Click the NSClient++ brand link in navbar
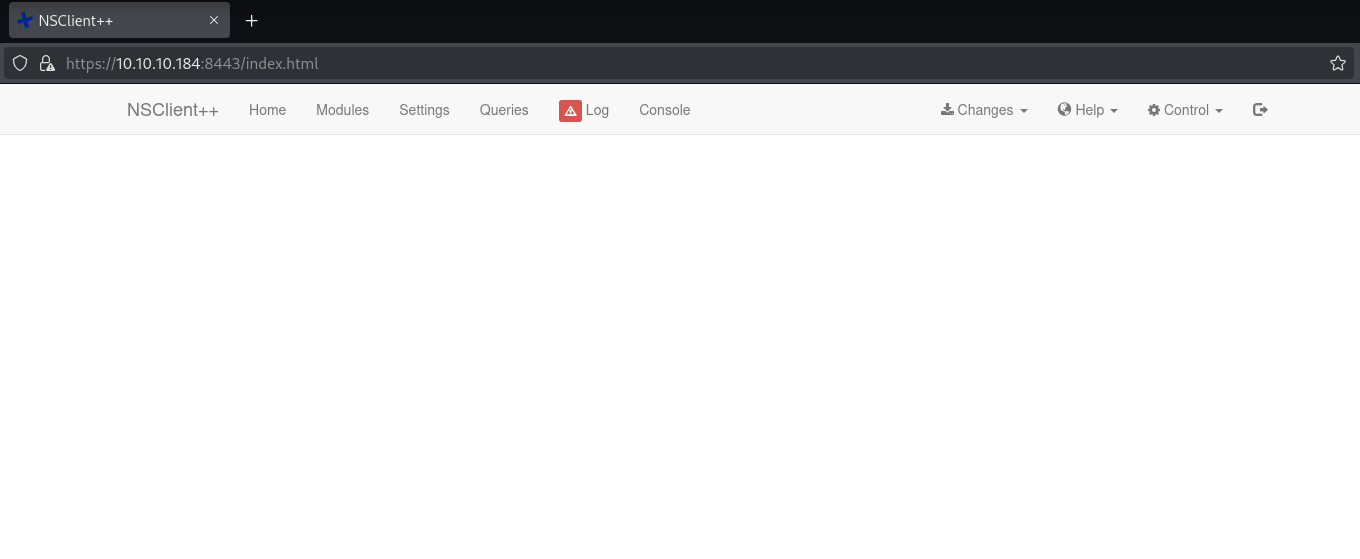The image size is (1360, 559). tap(172, 110)
